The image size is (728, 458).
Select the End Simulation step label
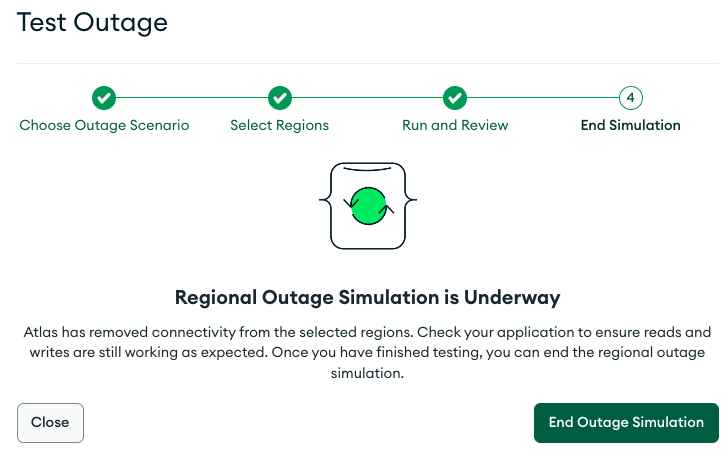(x=631, y=126)
